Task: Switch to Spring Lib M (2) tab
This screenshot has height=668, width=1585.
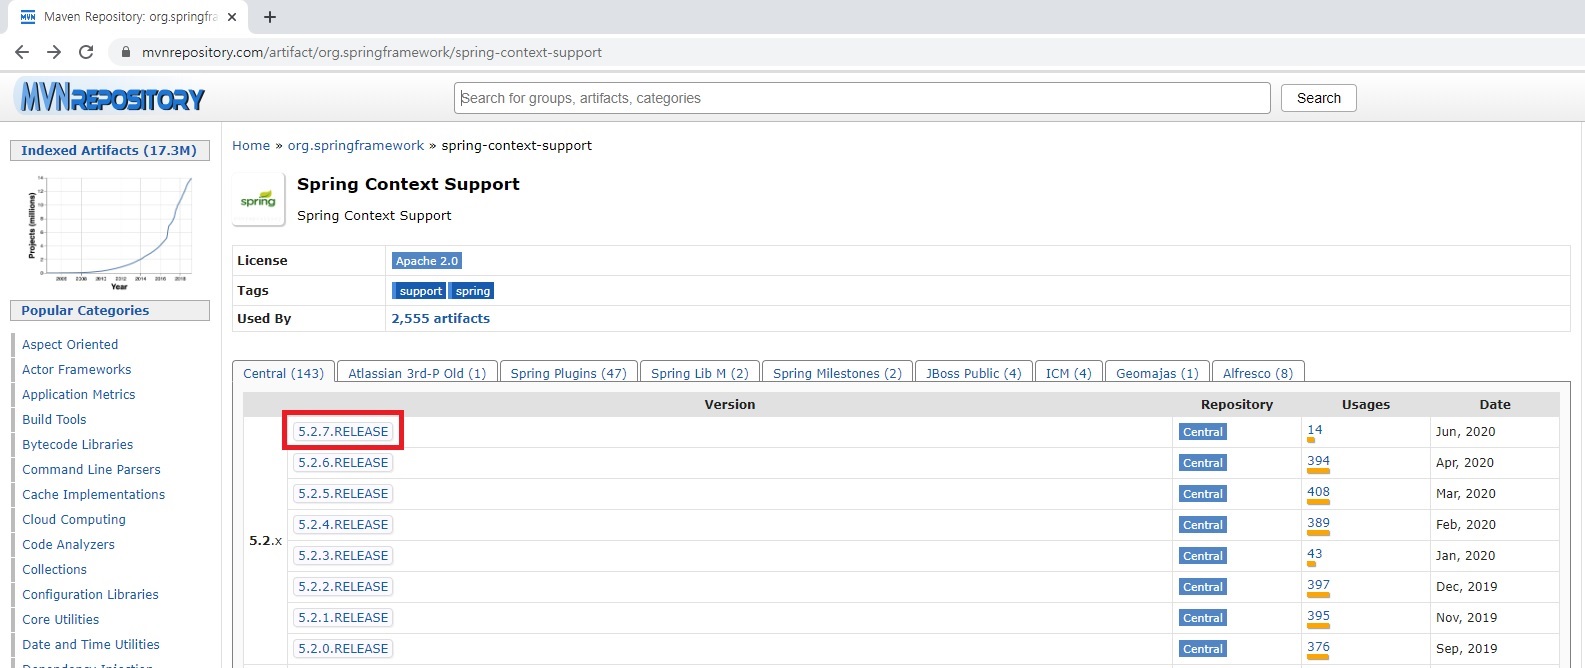Action: (700, 373)
